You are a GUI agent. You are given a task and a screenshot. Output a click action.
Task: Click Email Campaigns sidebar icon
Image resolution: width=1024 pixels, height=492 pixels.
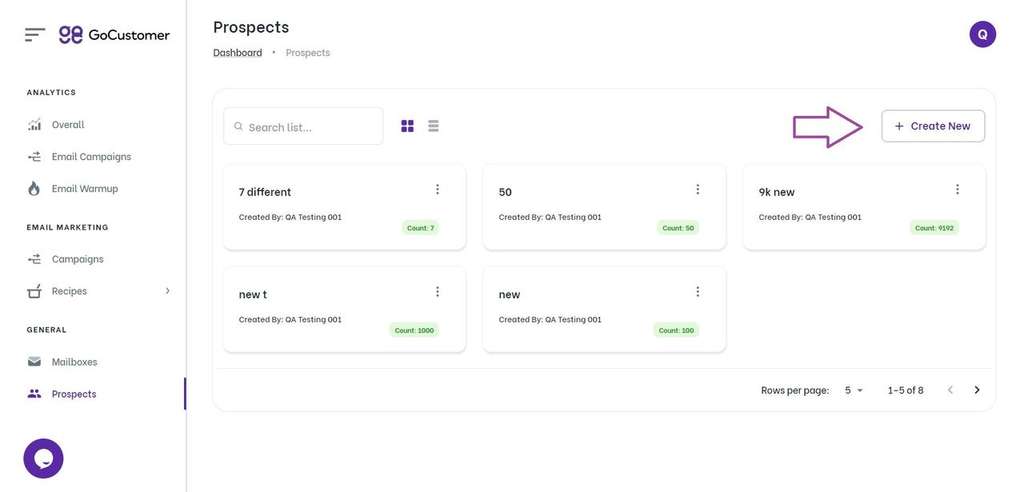click(x=35, y=156)
